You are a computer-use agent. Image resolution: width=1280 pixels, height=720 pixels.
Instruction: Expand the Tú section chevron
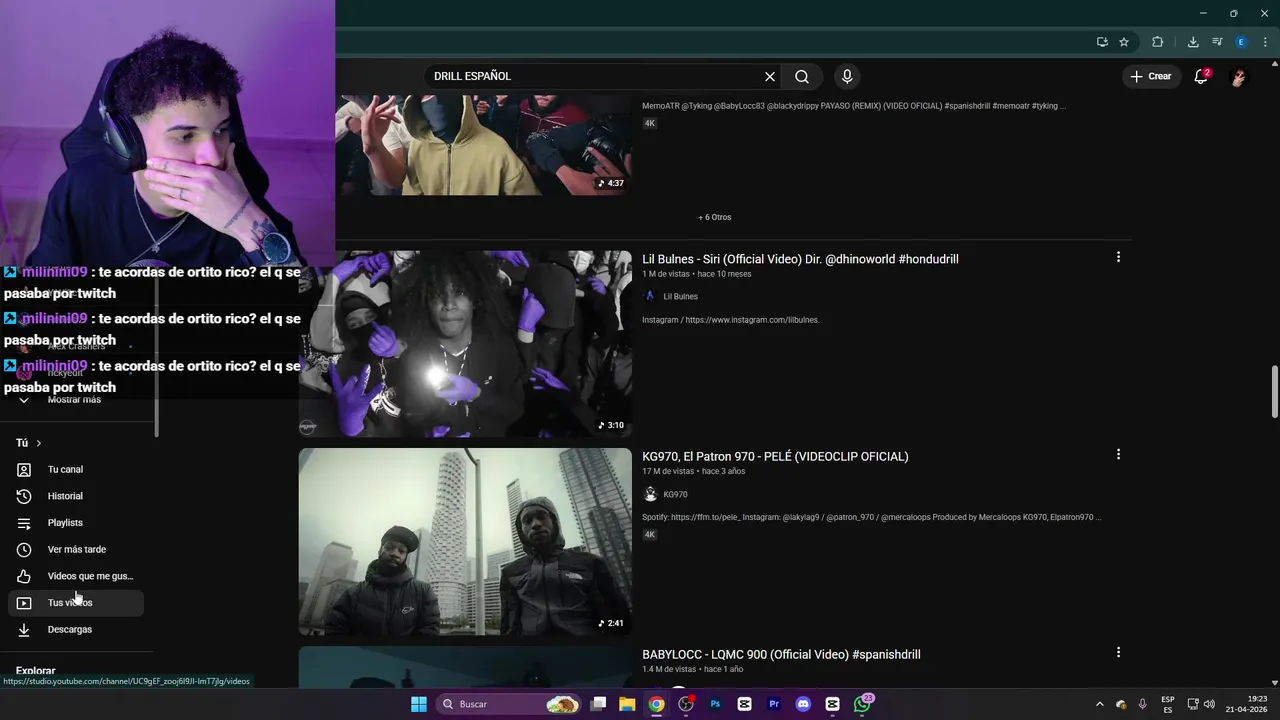coord(39,443)
